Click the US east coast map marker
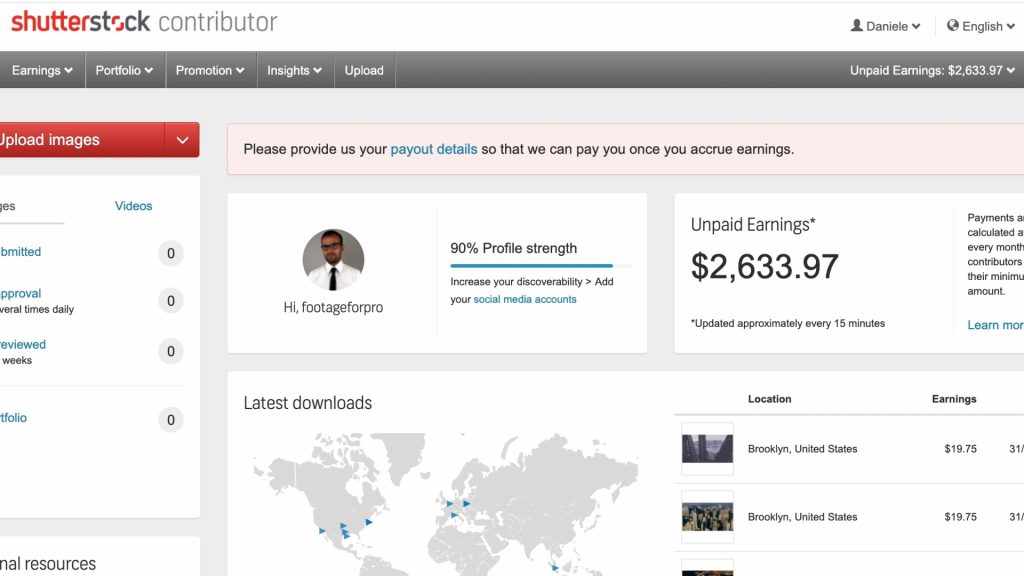This screenshot has width=1024, height=576. tap(369, 522)
